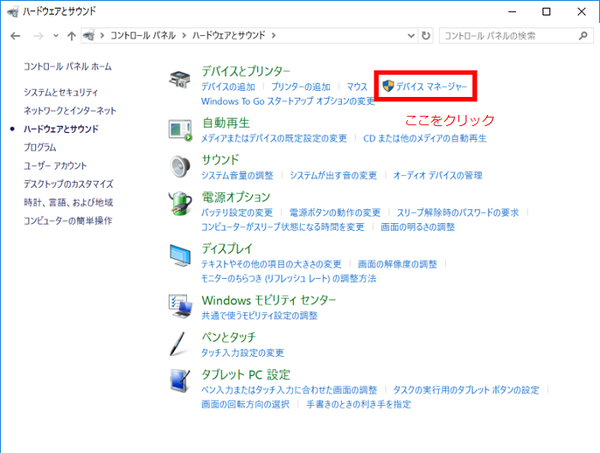The width and height of the screenshot is (600, 453).
Task: Click the title bar window icon
Action: coord(13,11)
